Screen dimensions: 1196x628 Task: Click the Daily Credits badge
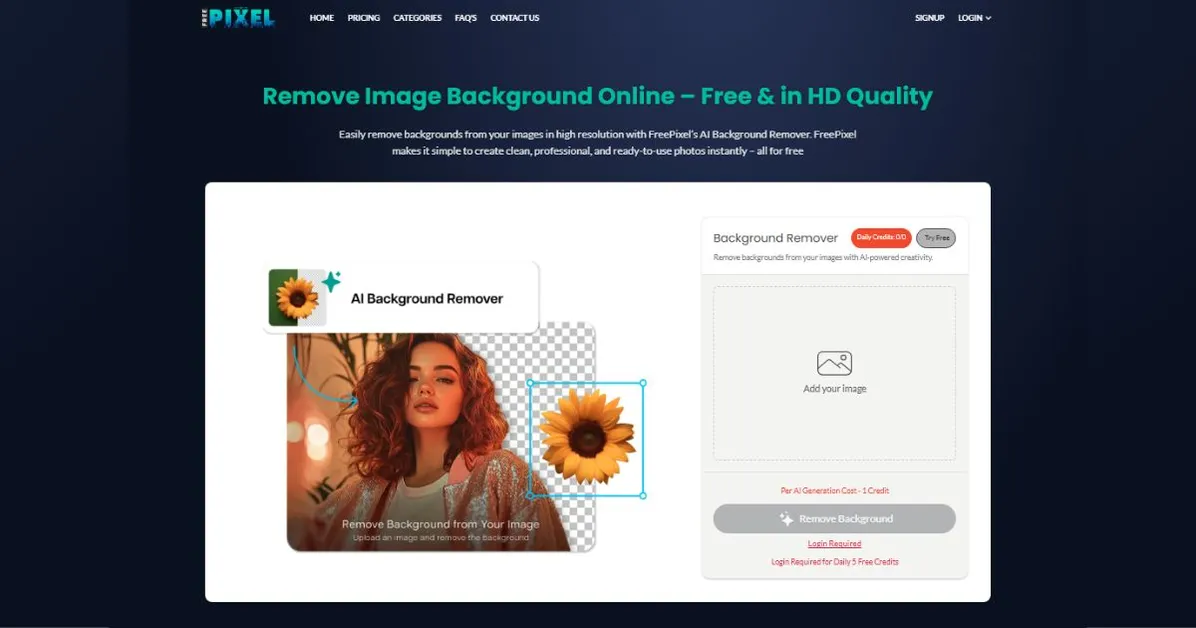[881, 238]
